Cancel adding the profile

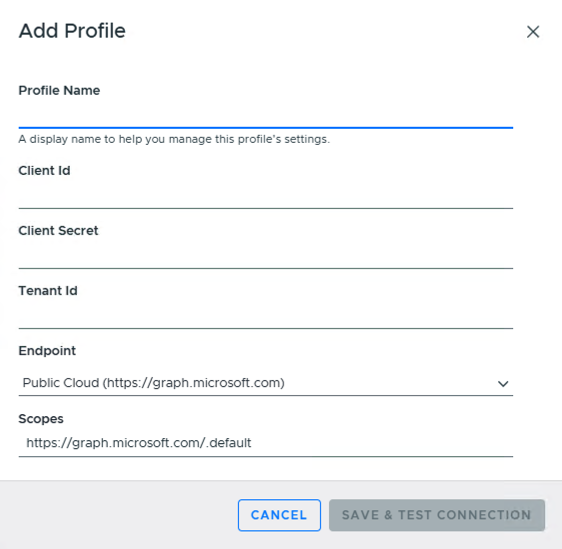[x=279, y=515]
